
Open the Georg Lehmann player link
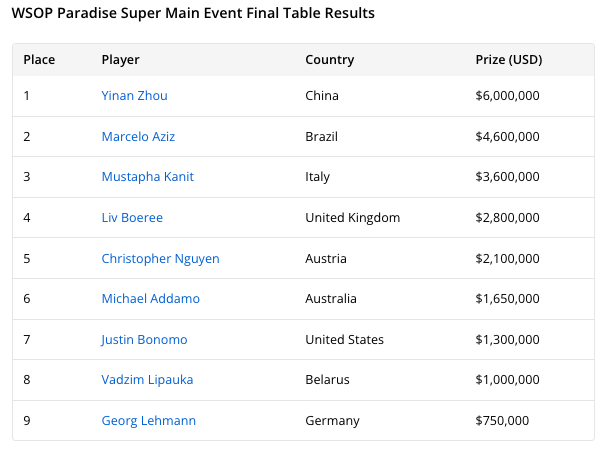pyautogui.click(x=148, y=421)
